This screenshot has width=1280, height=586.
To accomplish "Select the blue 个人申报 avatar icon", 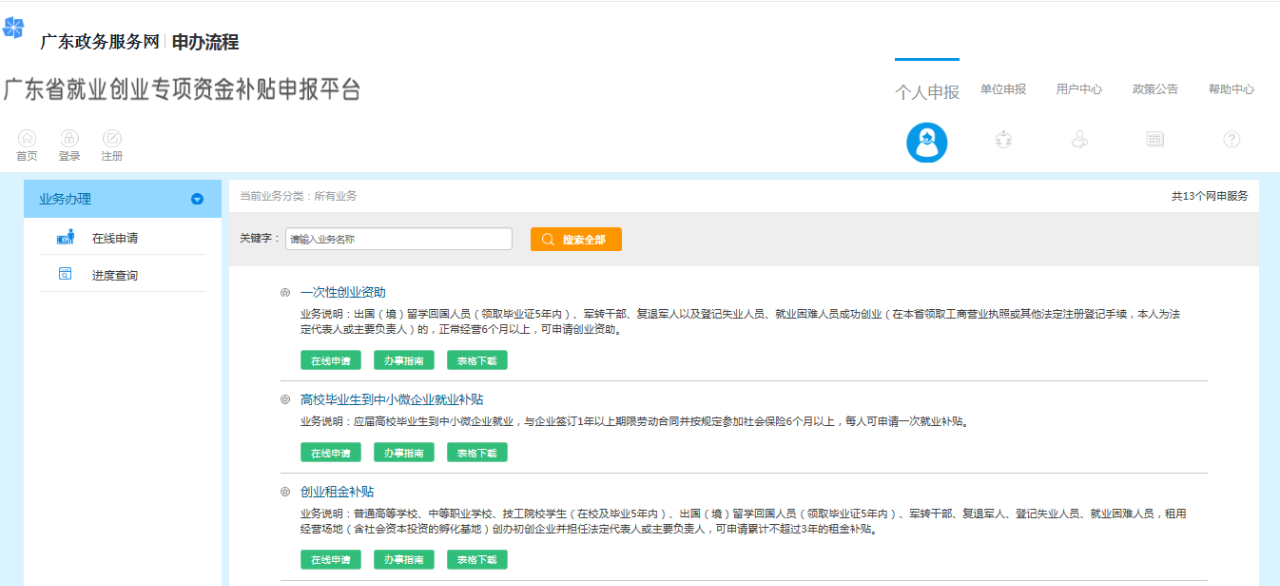I will (x=927, y=141).
